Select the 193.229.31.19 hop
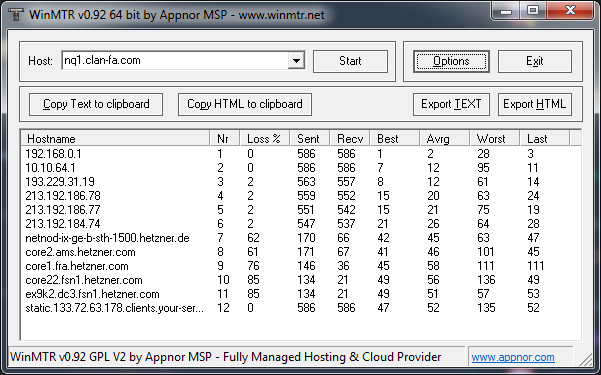 coord(301,182)
